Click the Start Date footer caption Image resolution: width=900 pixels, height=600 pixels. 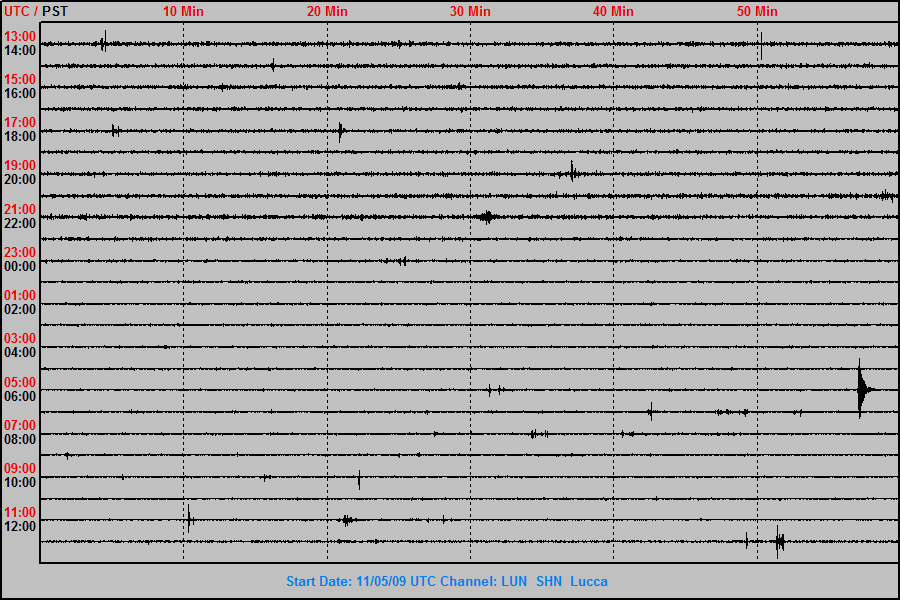tap(446, 581)
